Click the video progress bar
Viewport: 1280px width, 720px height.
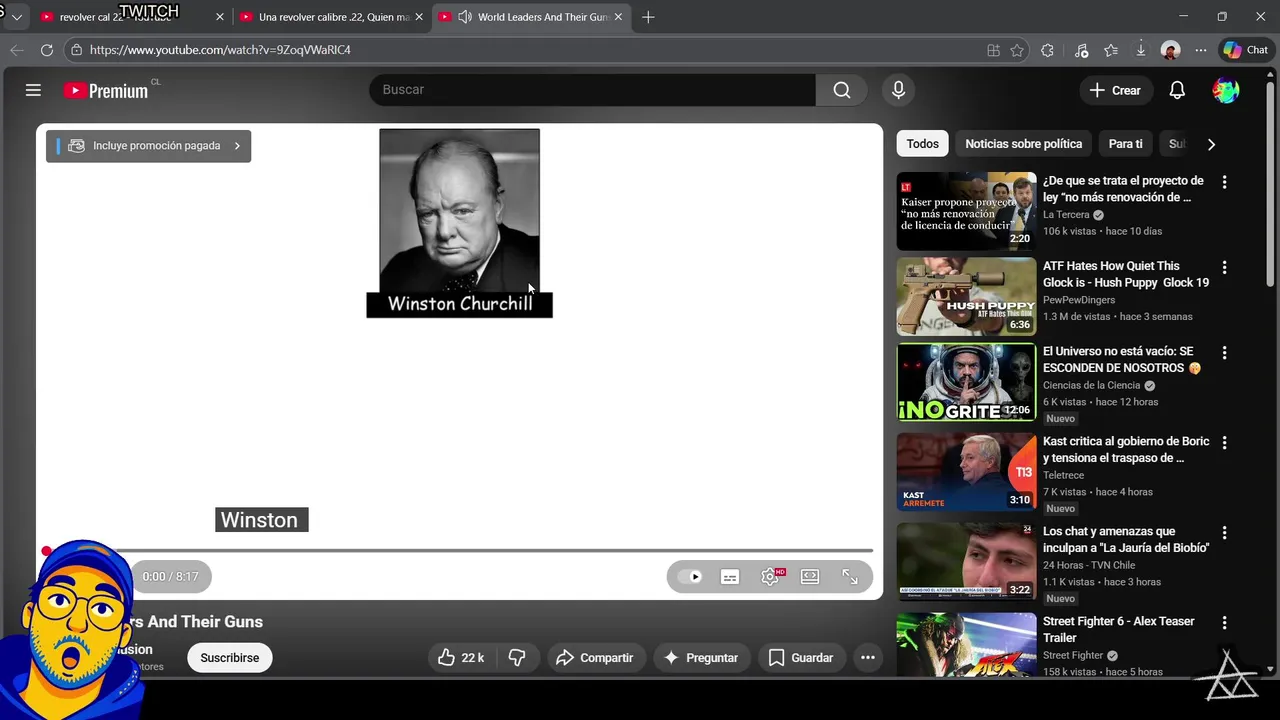(460, 550)
